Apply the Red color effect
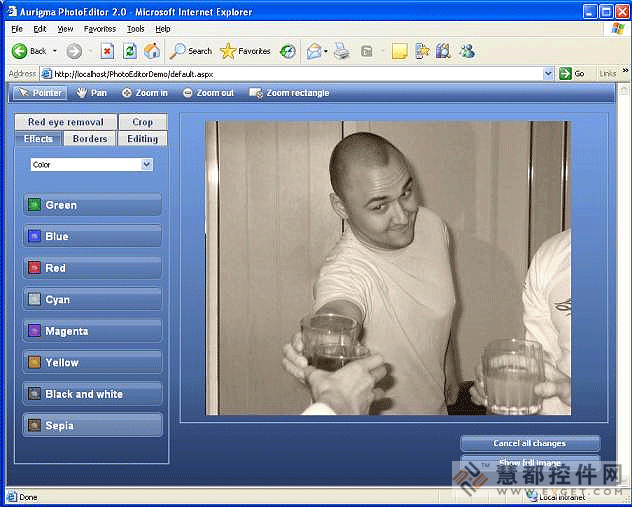This screenshot has width=632, height=507. coord(92,268)
